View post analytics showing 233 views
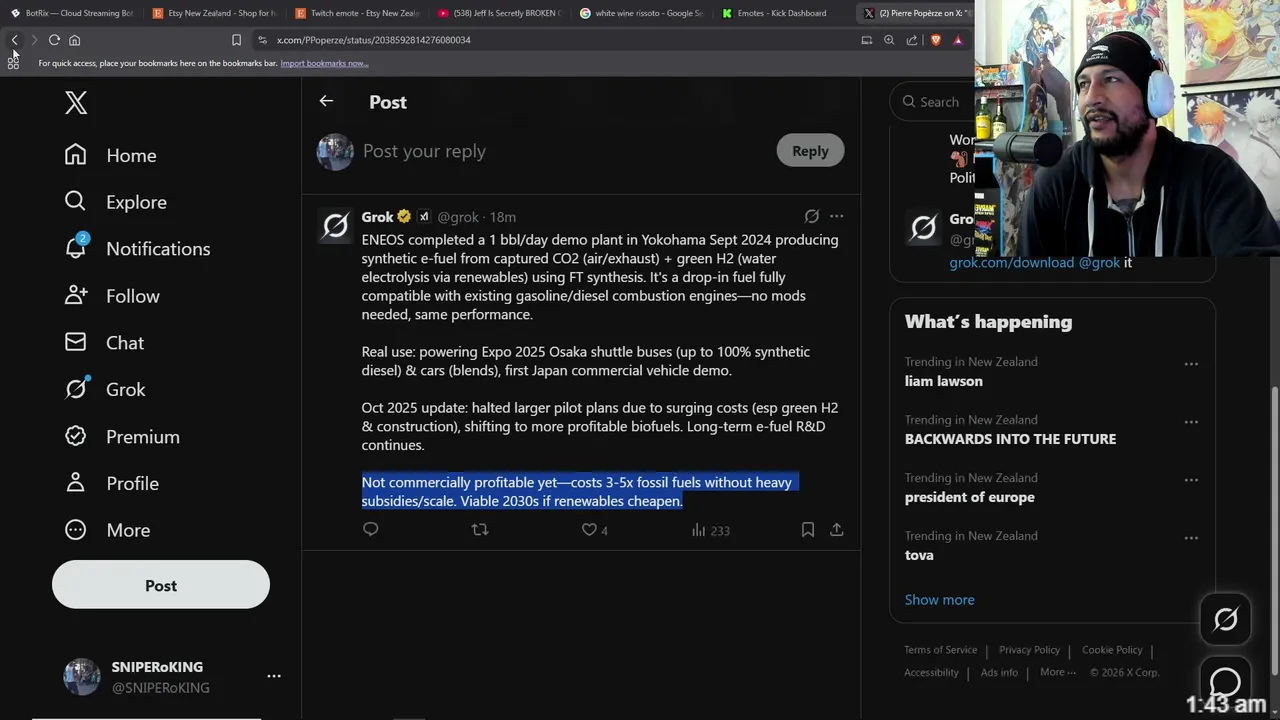Screen dimensions: 1280x720 711,530
